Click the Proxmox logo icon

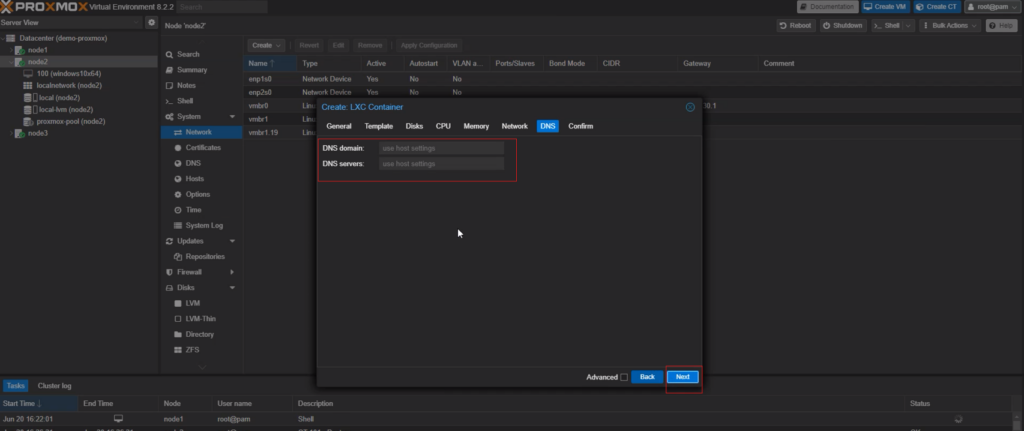(x=7, y=7)
